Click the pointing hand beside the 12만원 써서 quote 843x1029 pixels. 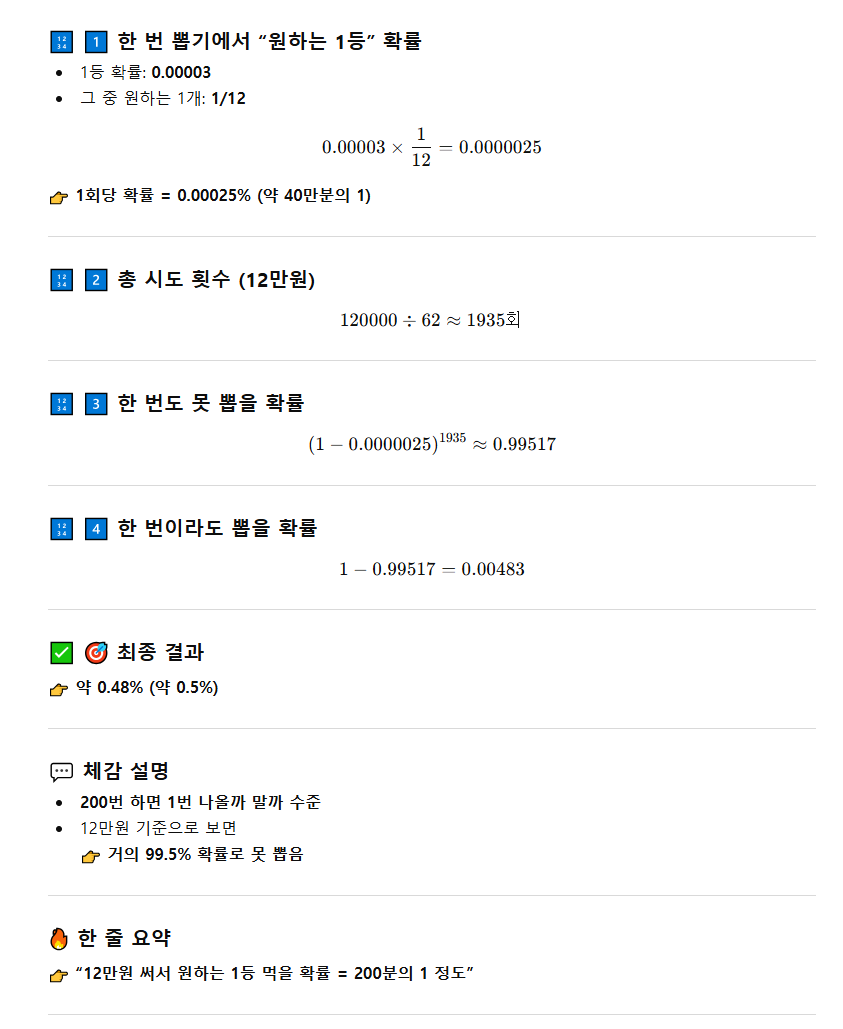59,976
